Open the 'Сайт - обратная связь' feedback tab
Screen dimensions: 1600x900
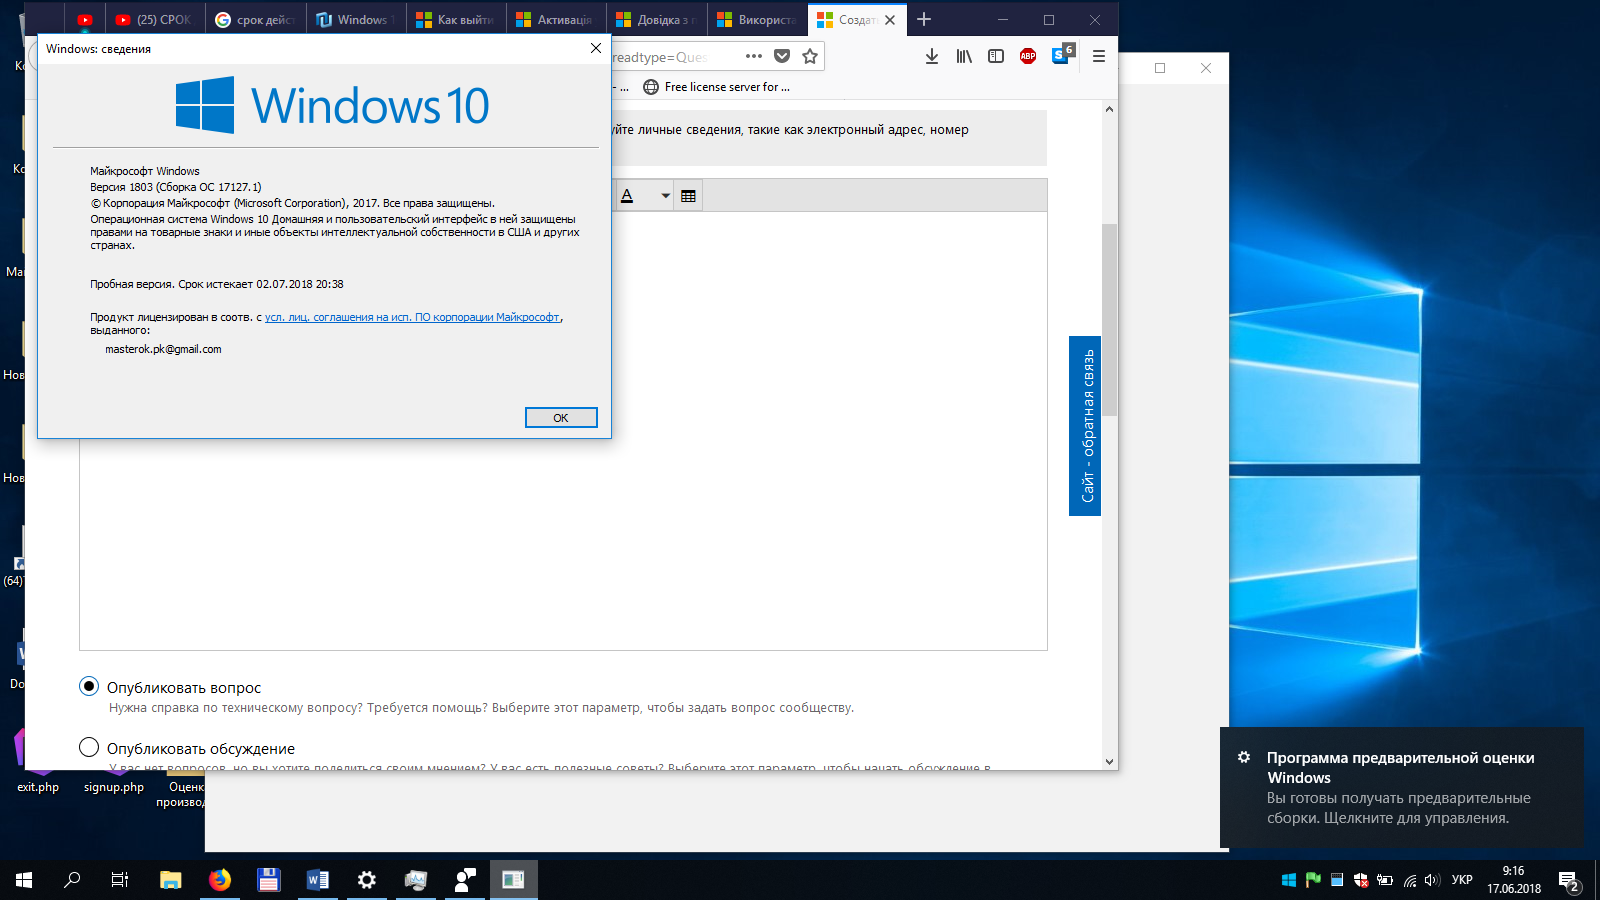pos(1085,426)
